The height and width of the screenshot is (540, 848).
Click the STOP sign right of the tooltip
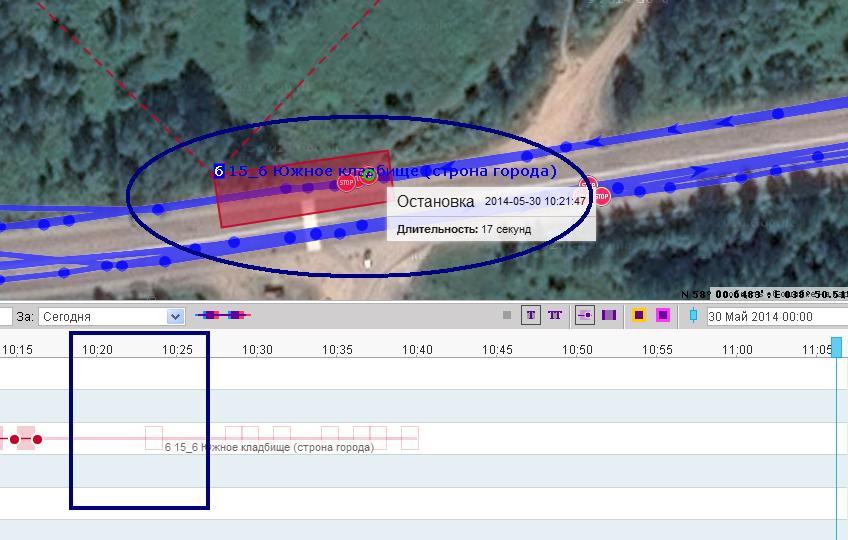pyautogui.click(x=602, y=197)
